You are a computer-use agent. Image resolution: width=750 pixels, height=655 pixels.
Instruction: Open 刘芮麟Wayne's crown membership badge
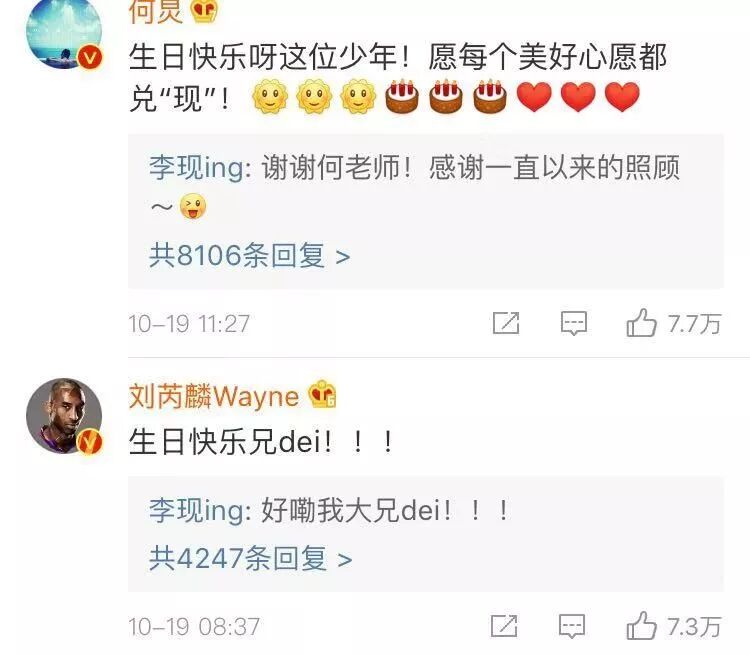click(x=322, y=394)
